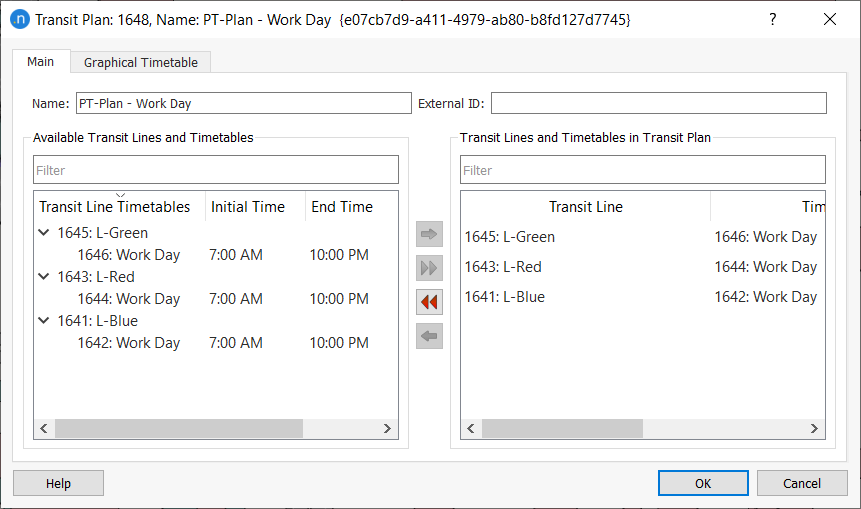
Task: Collapse the 1643: L-Red tree node
Action: point(43,277)
